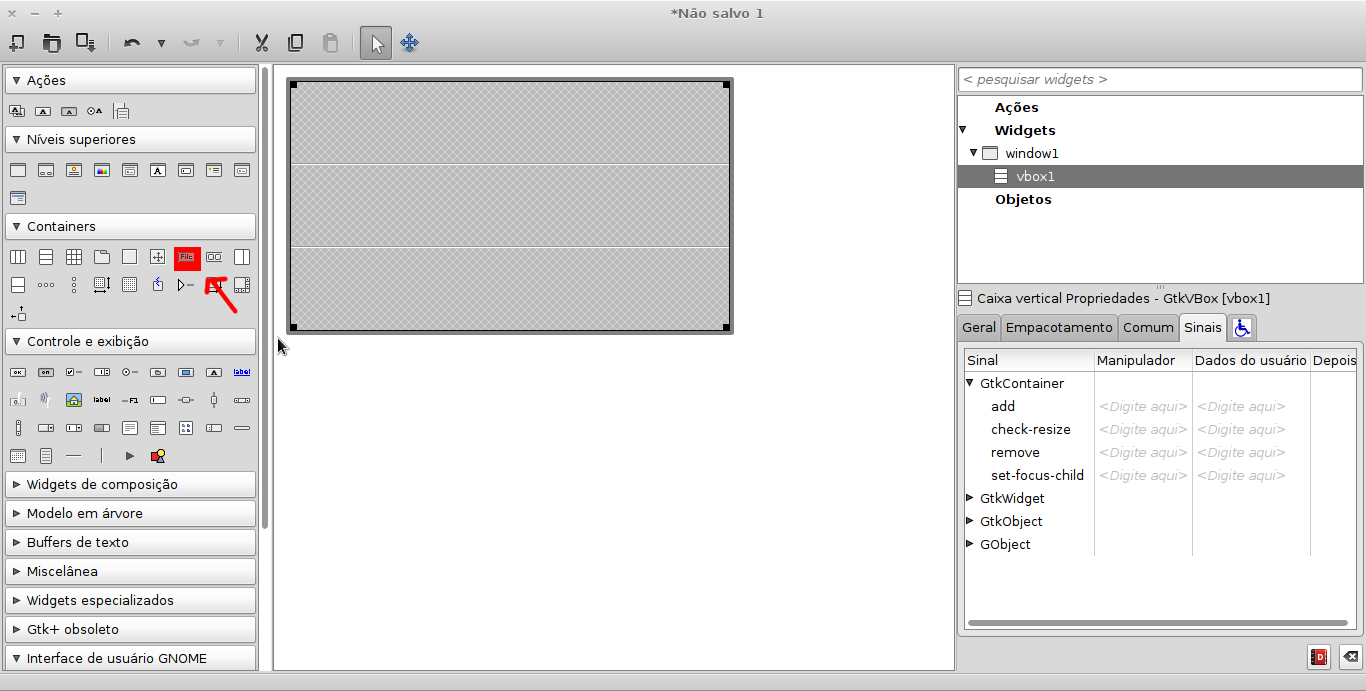Screen dimensions: 1366x691
Task: Choose the Table container icon
Action: 74,257
